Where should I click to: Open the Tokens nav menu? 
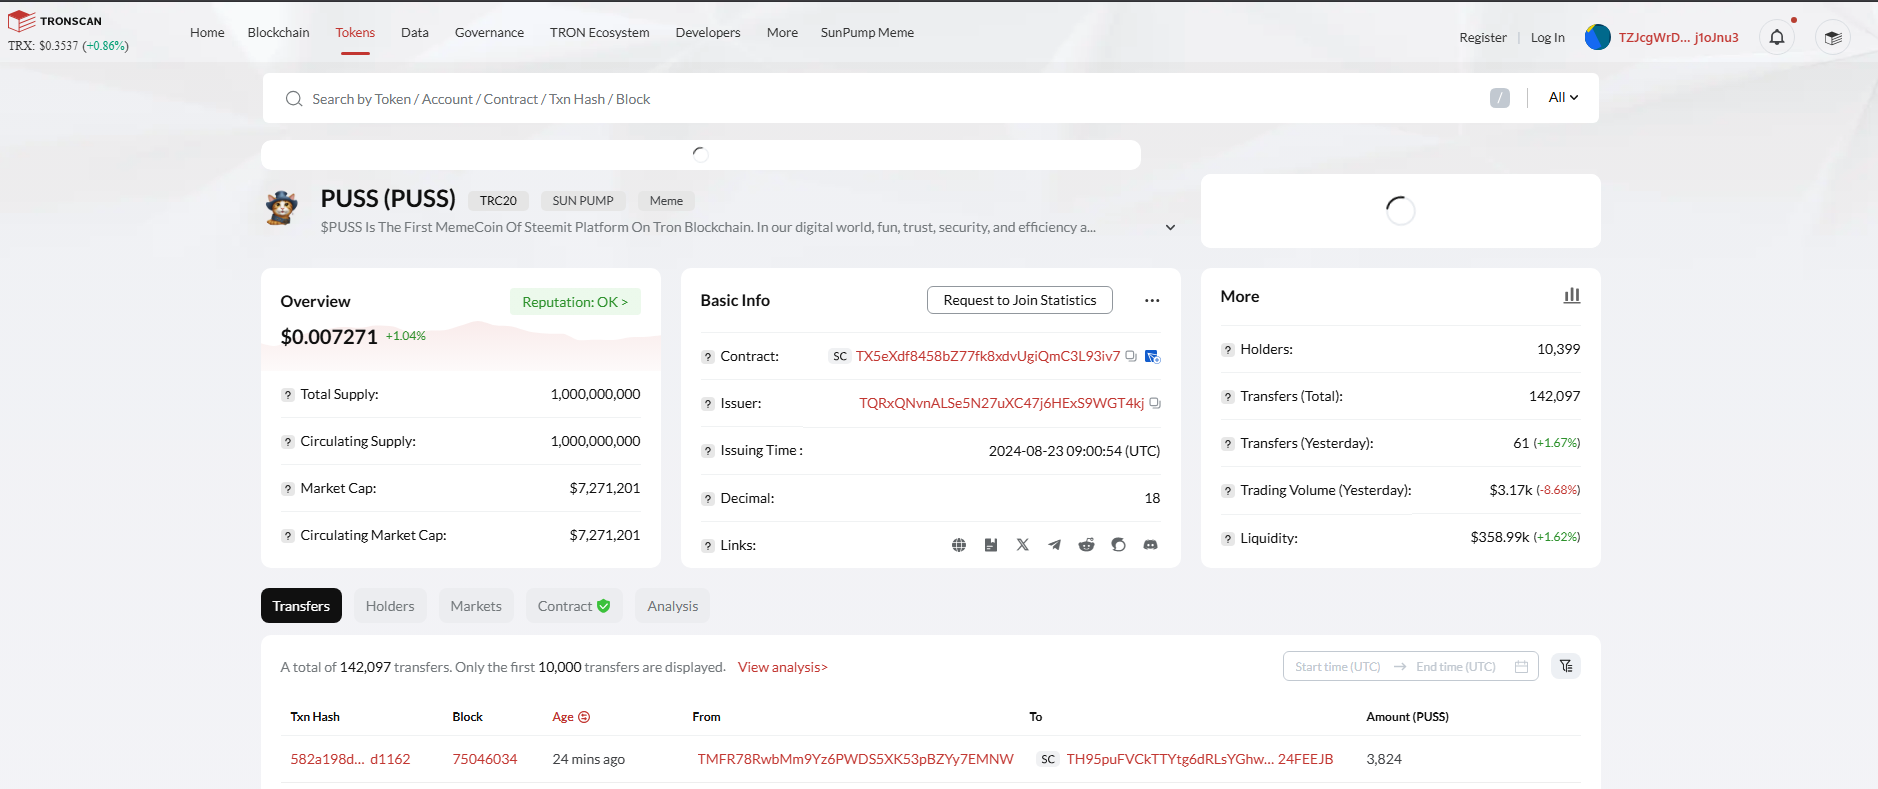(x=355, y=32)
